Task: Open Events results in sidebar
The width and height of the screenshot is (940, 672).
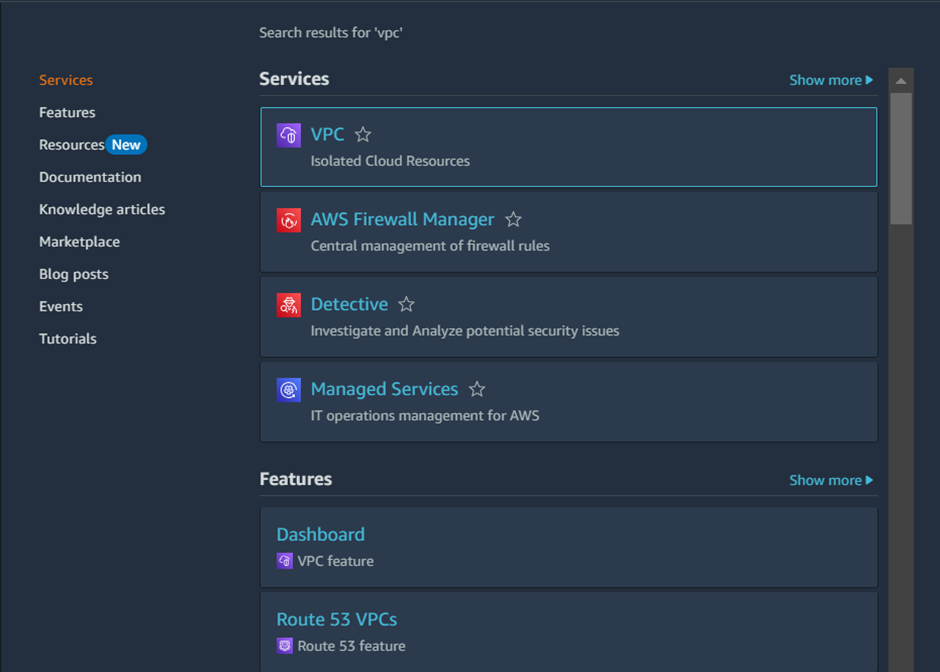Action: pyautogui.click(x=61, y=306)
